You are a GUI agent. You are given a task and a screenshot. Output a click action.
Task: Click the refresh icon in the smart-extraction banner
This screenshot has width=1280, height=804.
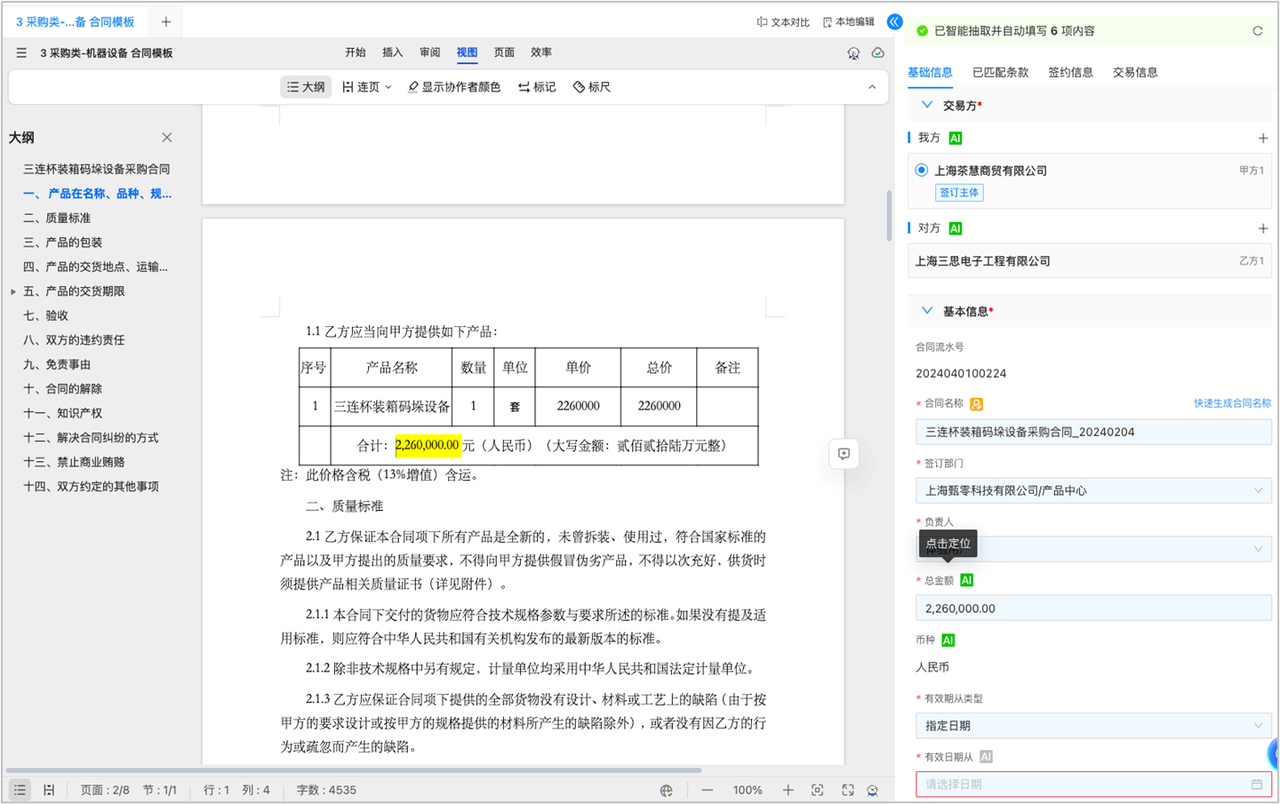[x=1257, y=31]
